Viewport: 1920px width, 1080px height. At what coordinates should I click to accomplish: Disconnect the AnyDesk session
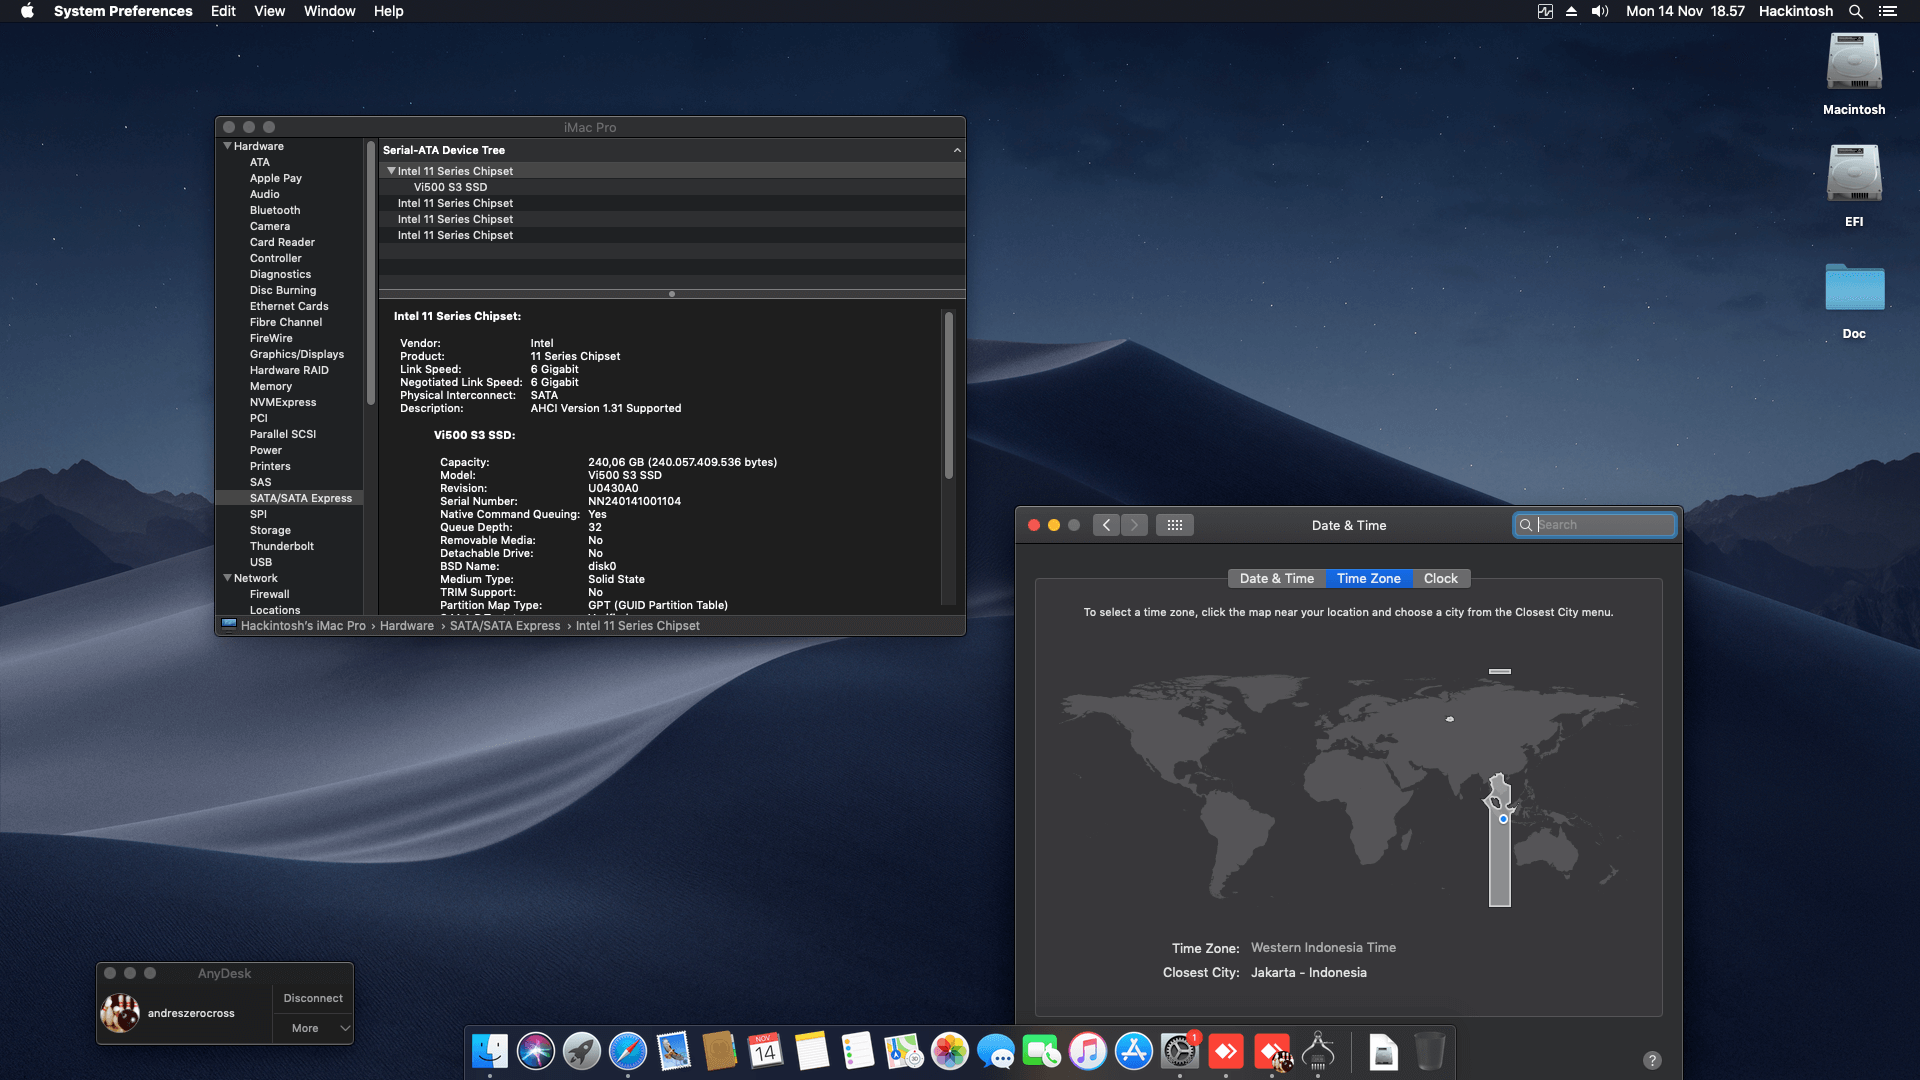point(313,998)
